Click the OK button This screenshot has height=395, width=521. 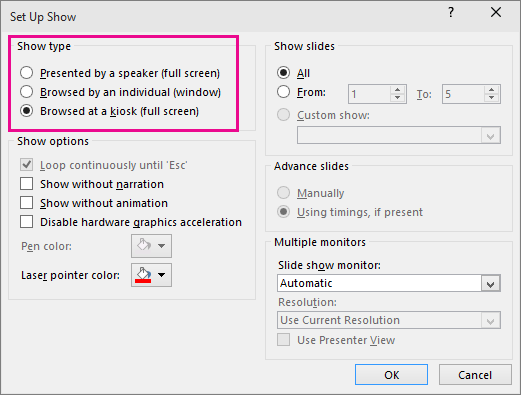pos(391,375)
